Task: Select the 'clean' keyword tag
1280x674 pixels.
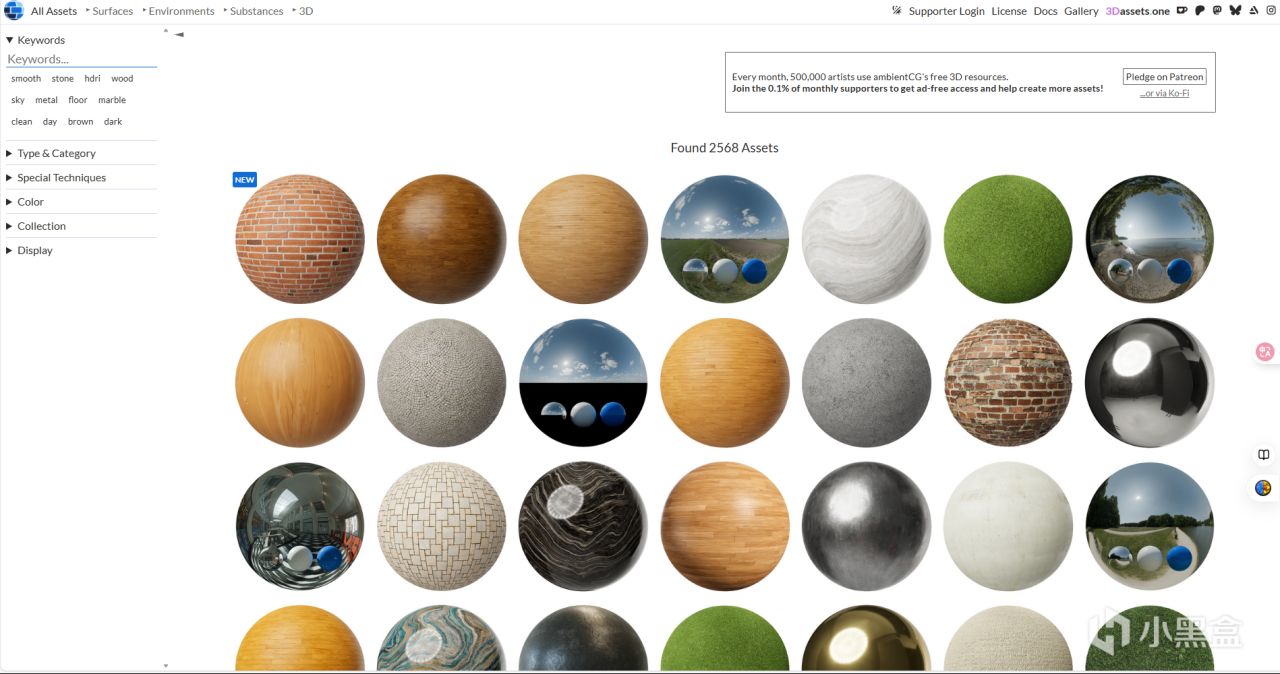Action: (x=22, y=122)
